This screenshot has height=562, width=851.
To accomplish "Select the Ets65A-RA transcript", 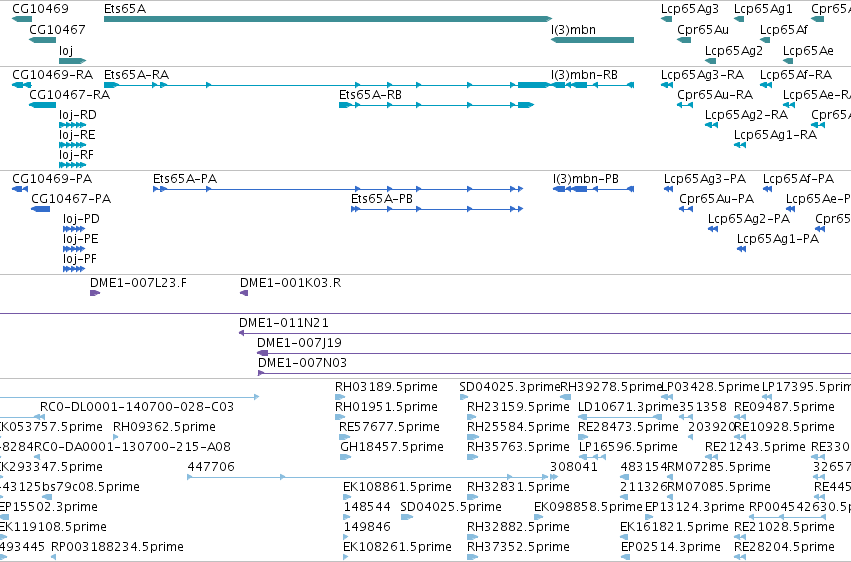I will pyautogui.click(x=326, y=85).
